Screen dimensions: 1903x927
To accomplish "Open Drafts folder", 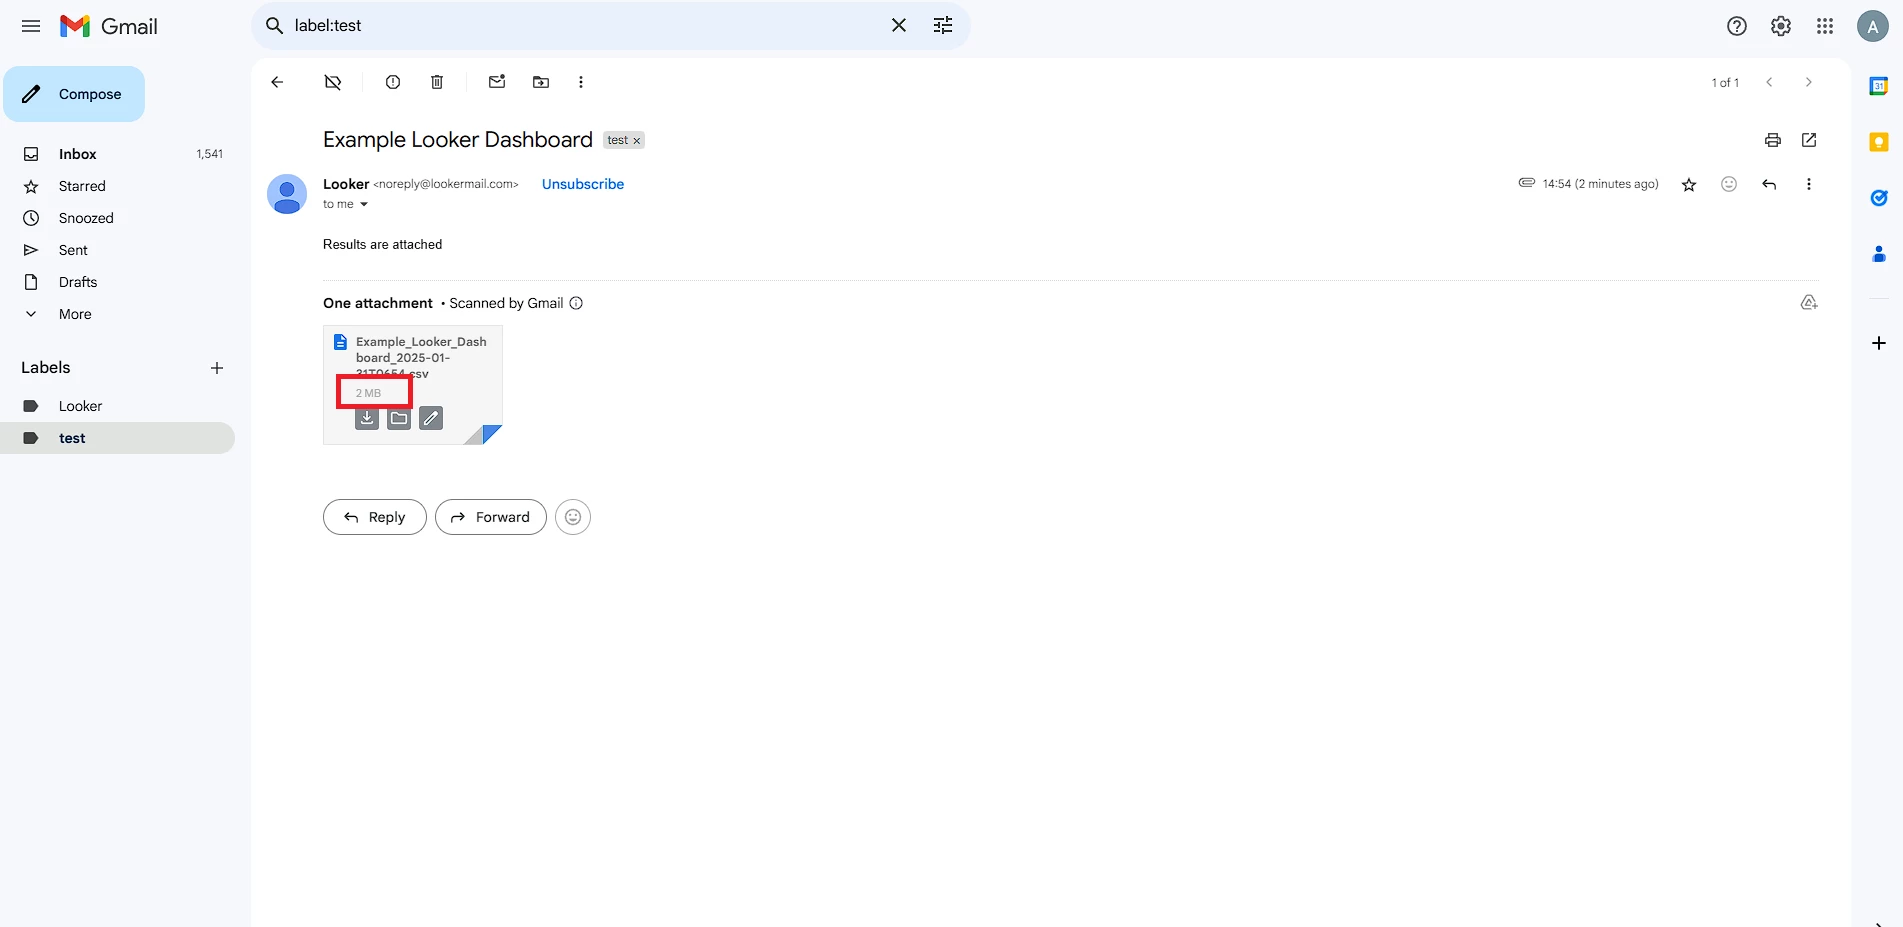I will [x=118, y=282].
